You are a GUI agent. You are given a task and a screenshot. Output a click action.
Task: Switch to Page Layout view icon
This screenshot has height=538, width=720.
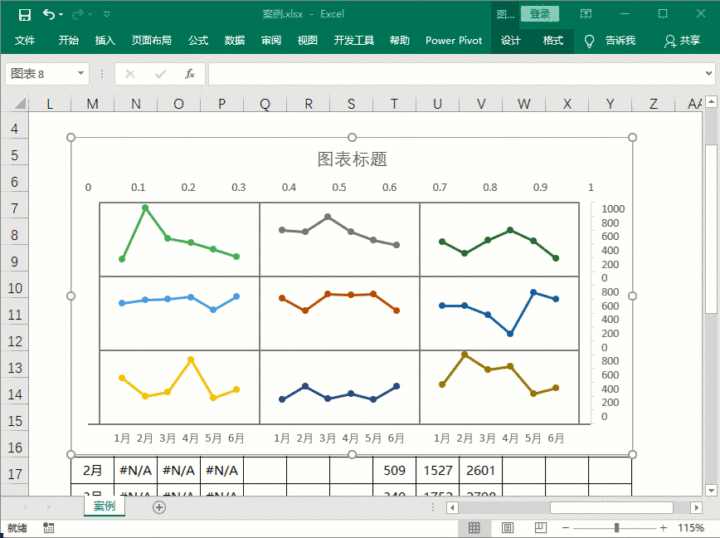(x=507, y=528)
